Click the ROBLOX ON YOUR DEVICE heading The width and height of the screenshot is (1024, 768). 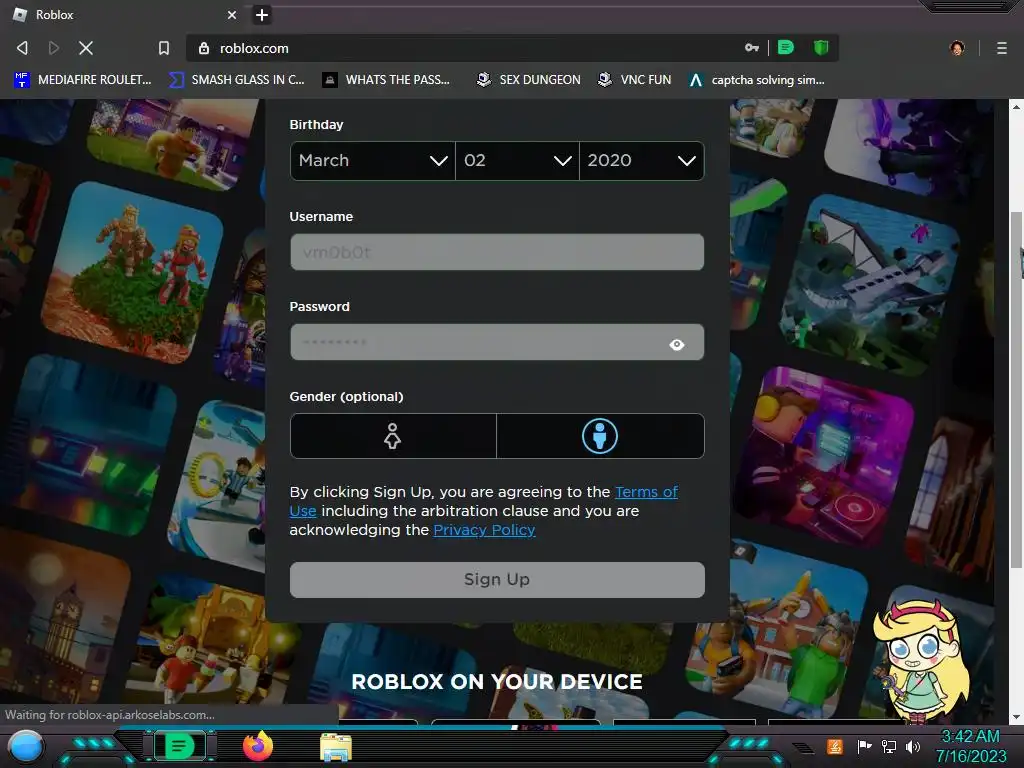click(x=497, y=682)
